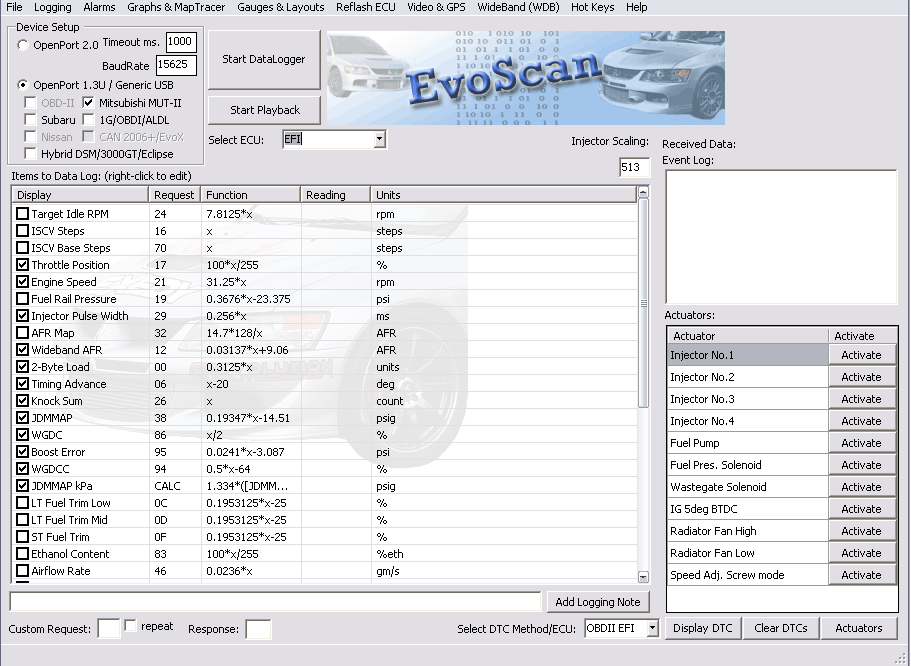Open Graphs & MapTracer menu

pyautogui.click(x=176, y=7)
